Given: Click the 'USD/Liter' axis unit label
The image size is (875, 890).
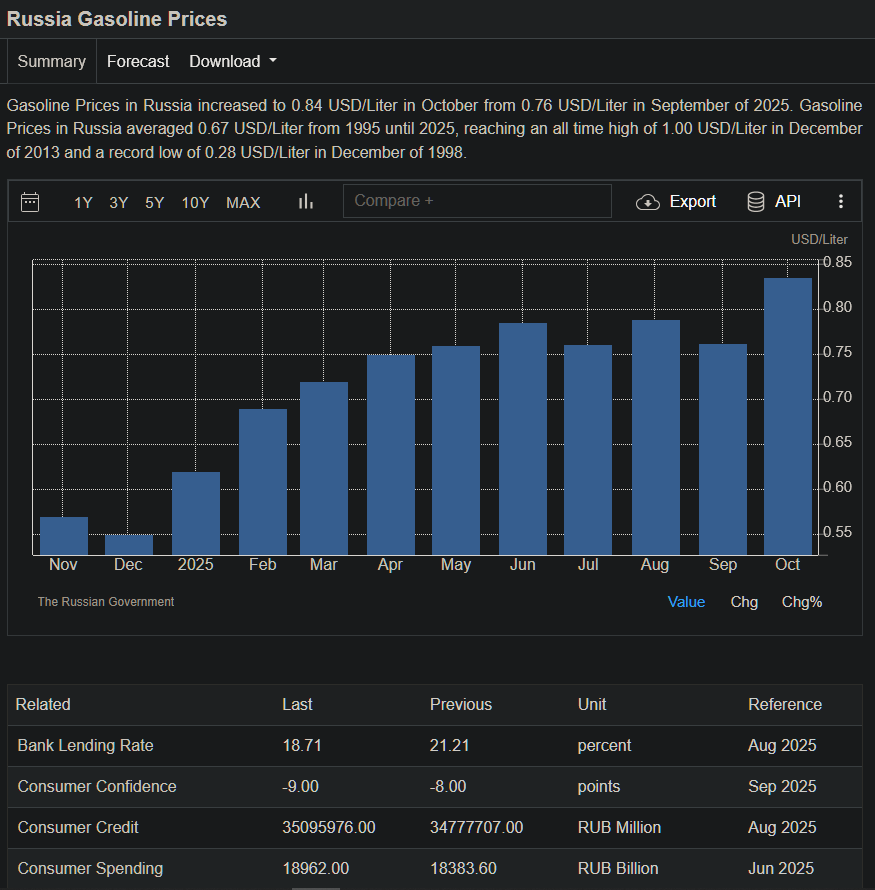Looking at the screenshot, I should tap(819, 240).
